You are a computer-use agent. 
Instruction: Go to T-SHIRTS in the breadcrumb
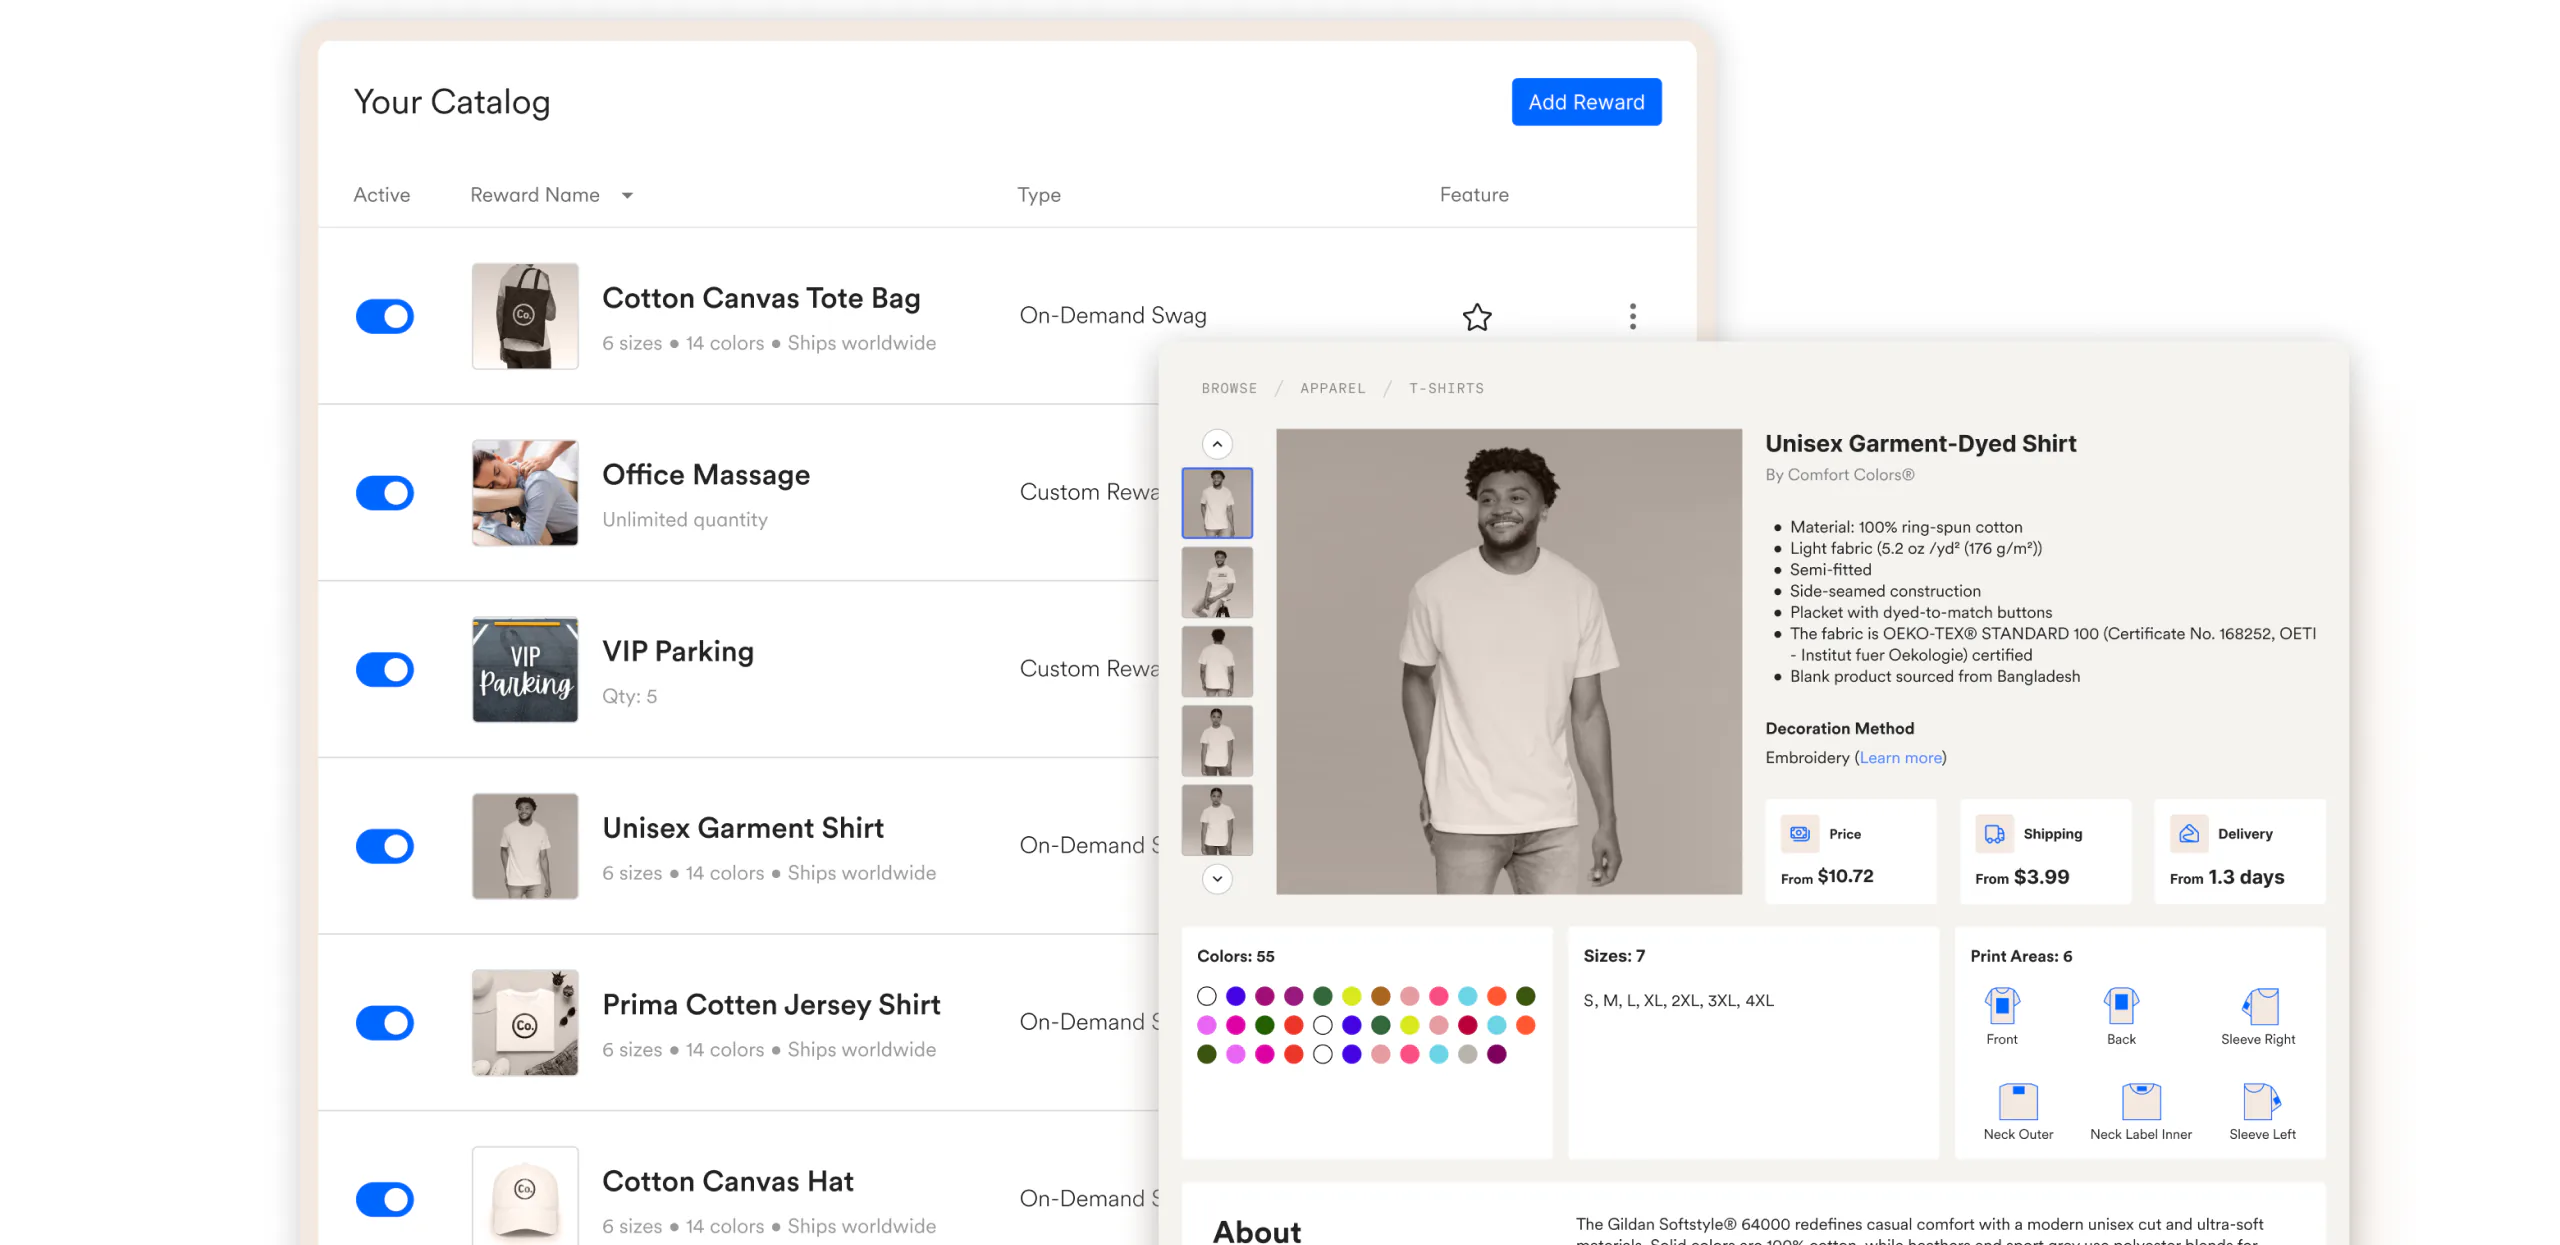click(1445, 389)
